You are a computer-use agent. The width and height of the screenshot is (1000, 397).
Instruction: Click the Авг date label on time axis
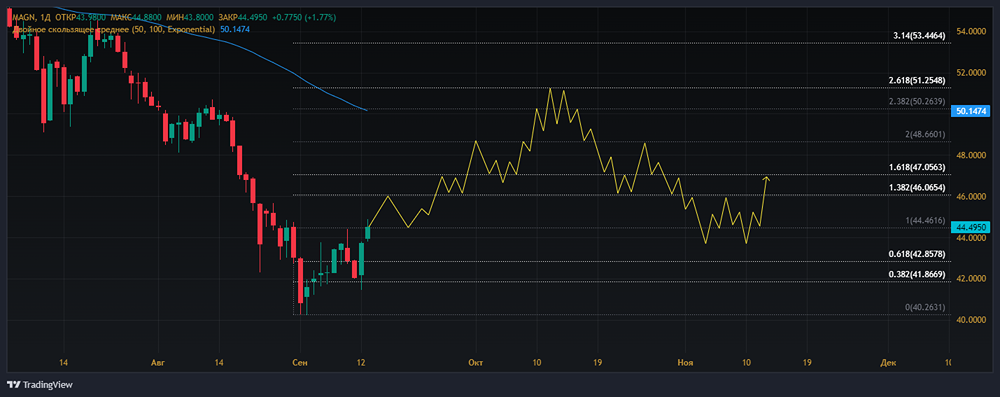(x=157, y=363)
